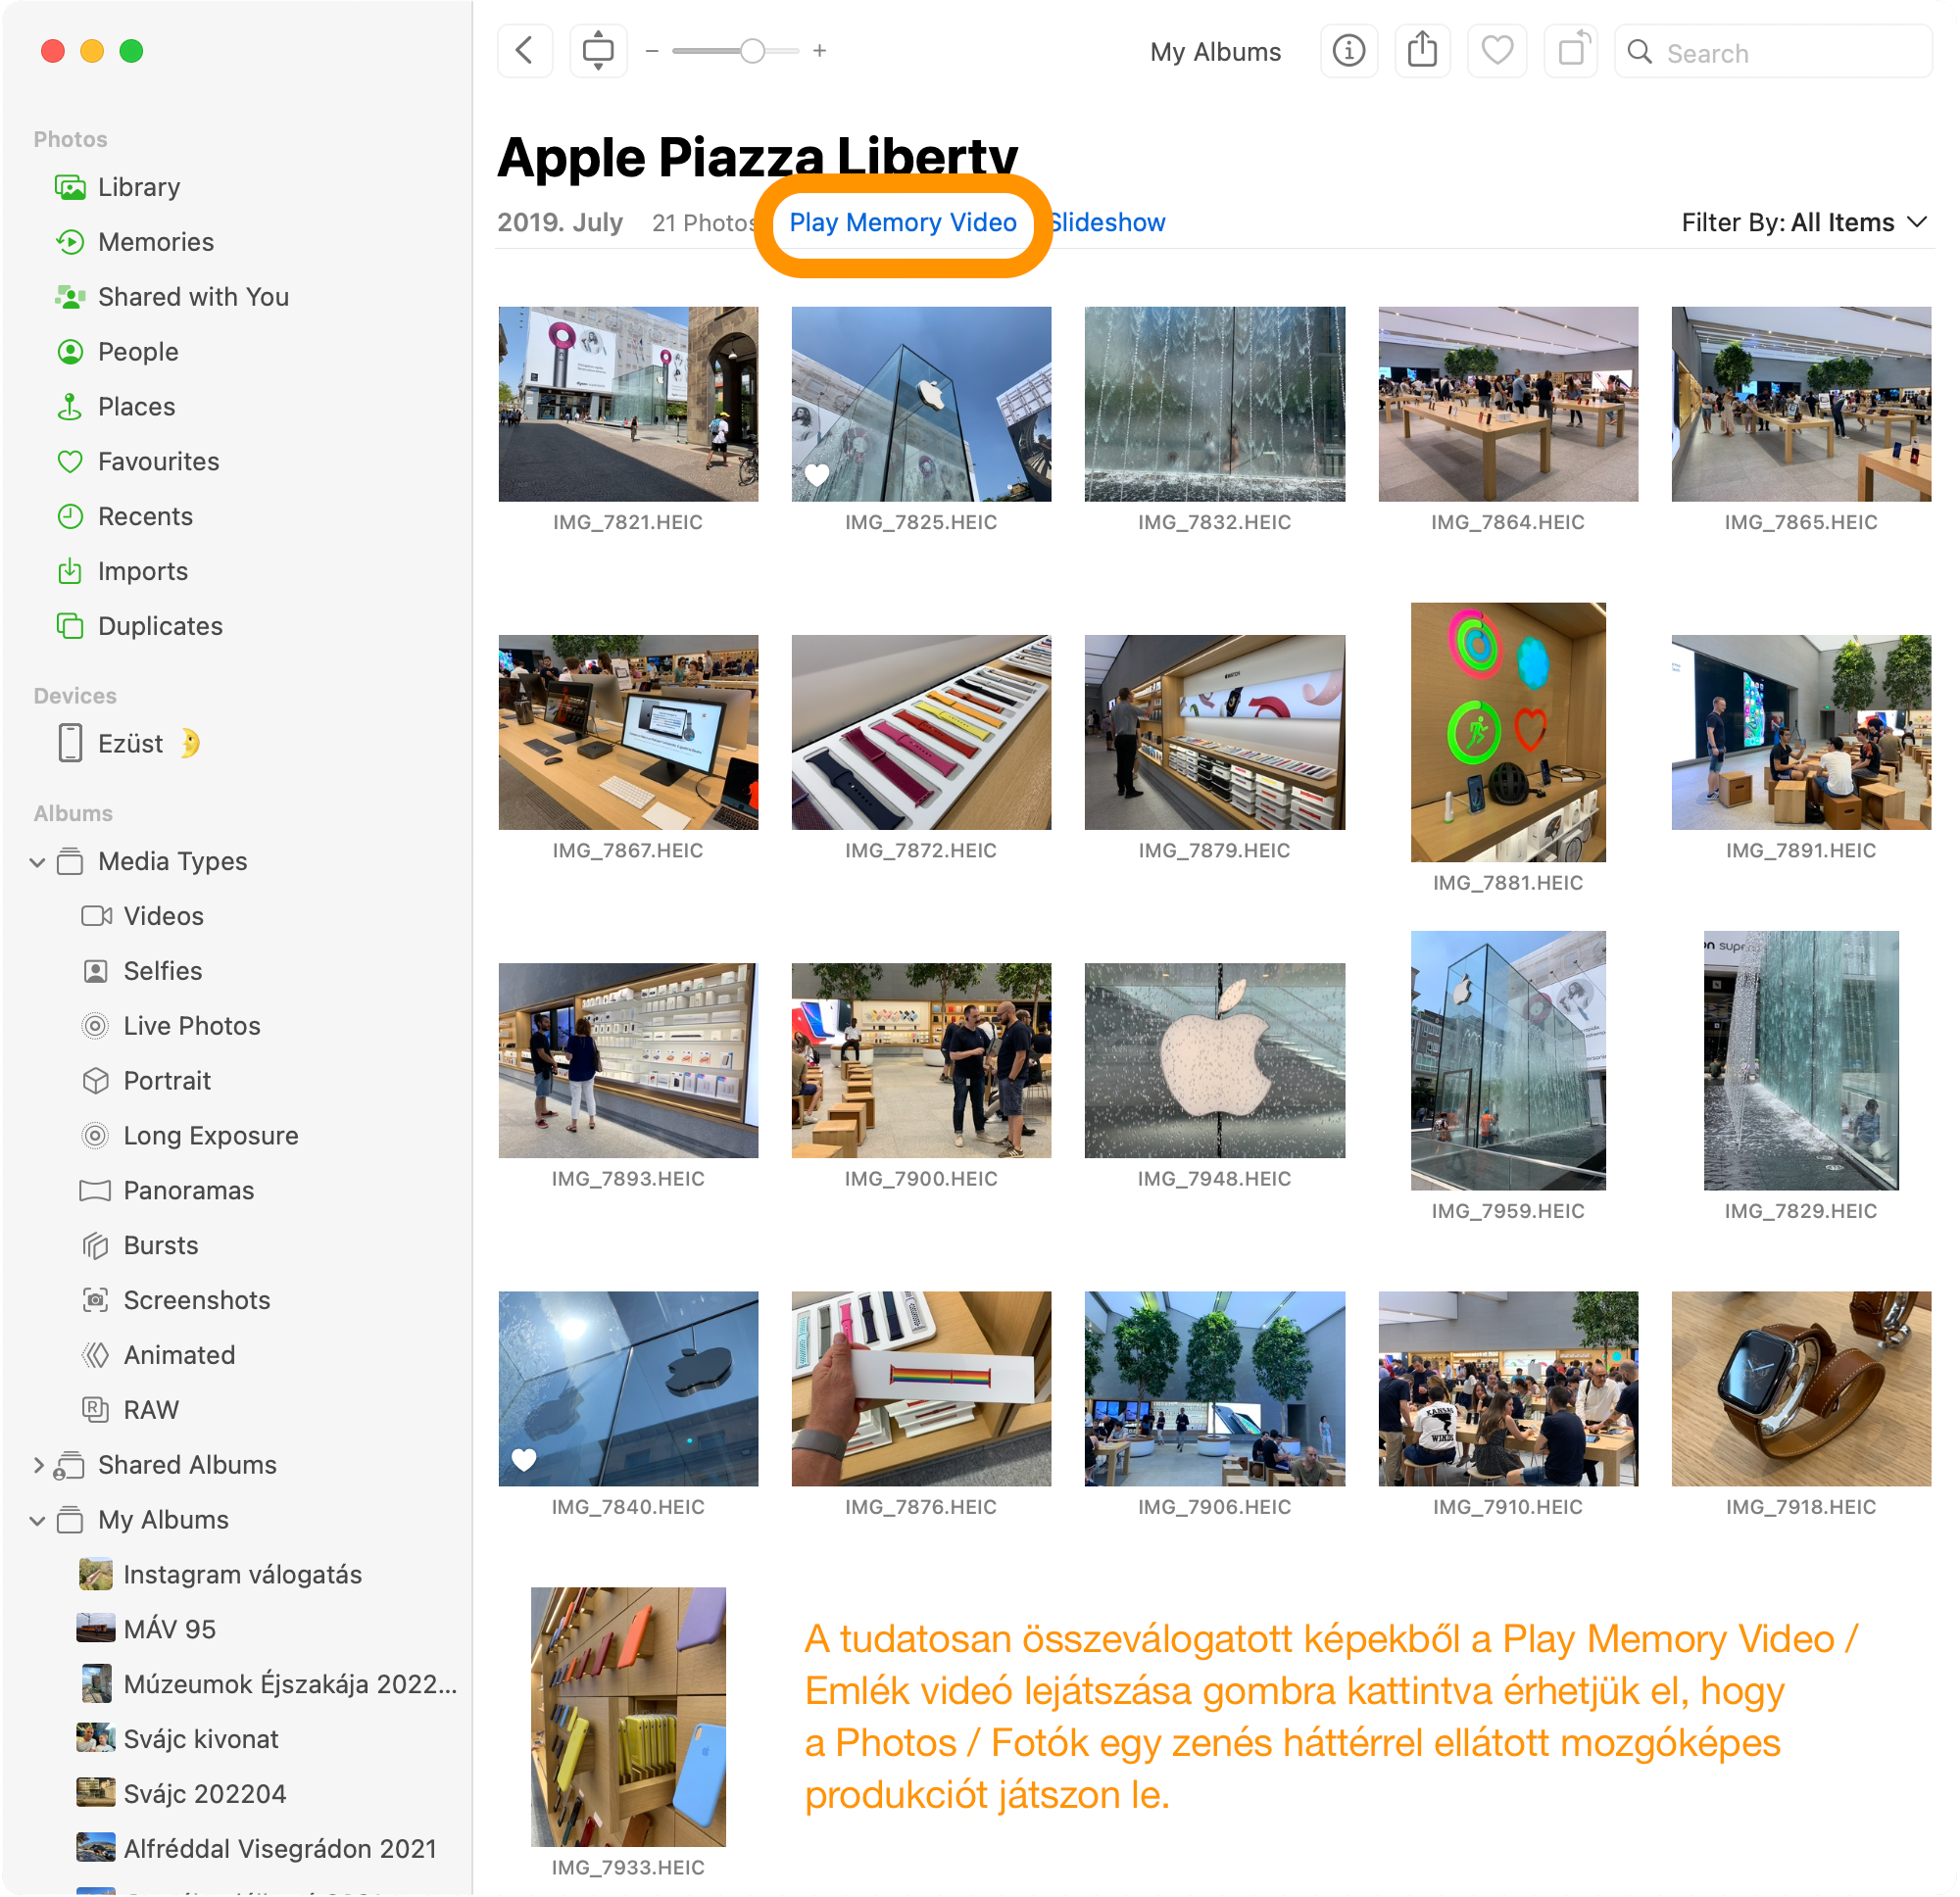The height and width of the screenshot is (1897, 1960).
Task: Mark photo as favourite with heart
Action: tap(1496, 51)
